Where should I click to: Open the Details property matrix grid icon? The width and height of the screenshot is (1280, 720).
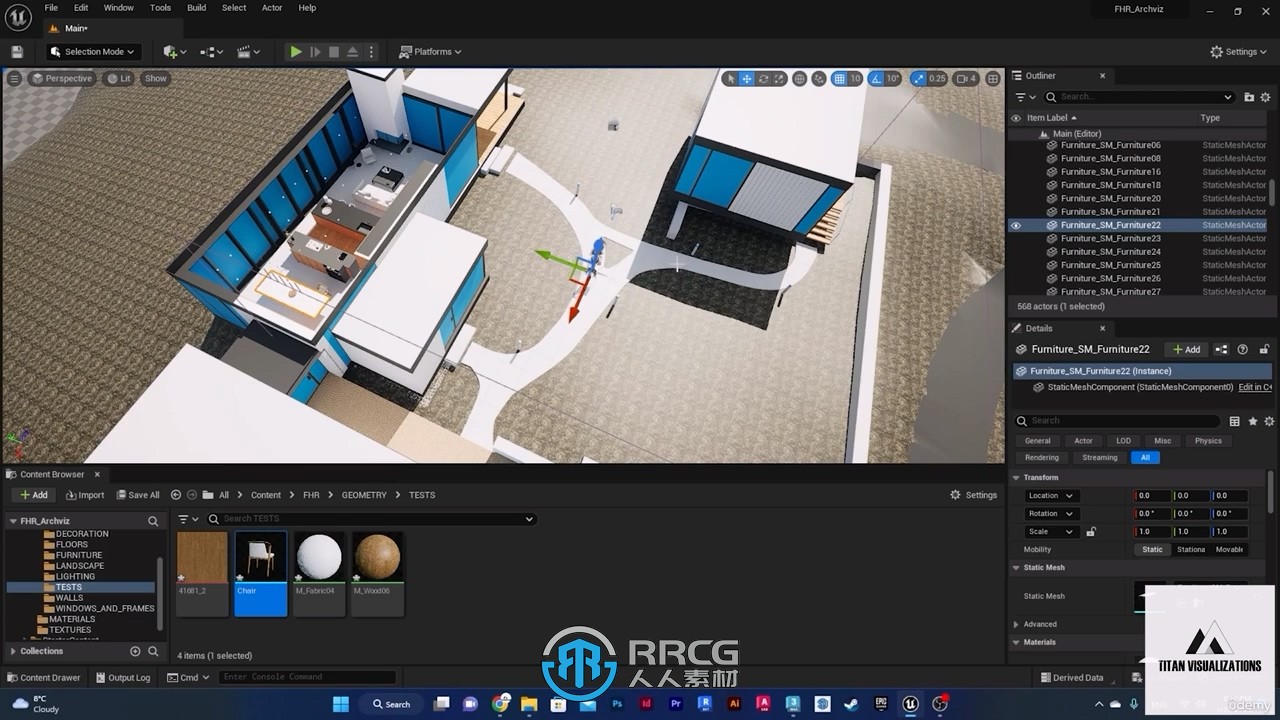[1234, 421]
